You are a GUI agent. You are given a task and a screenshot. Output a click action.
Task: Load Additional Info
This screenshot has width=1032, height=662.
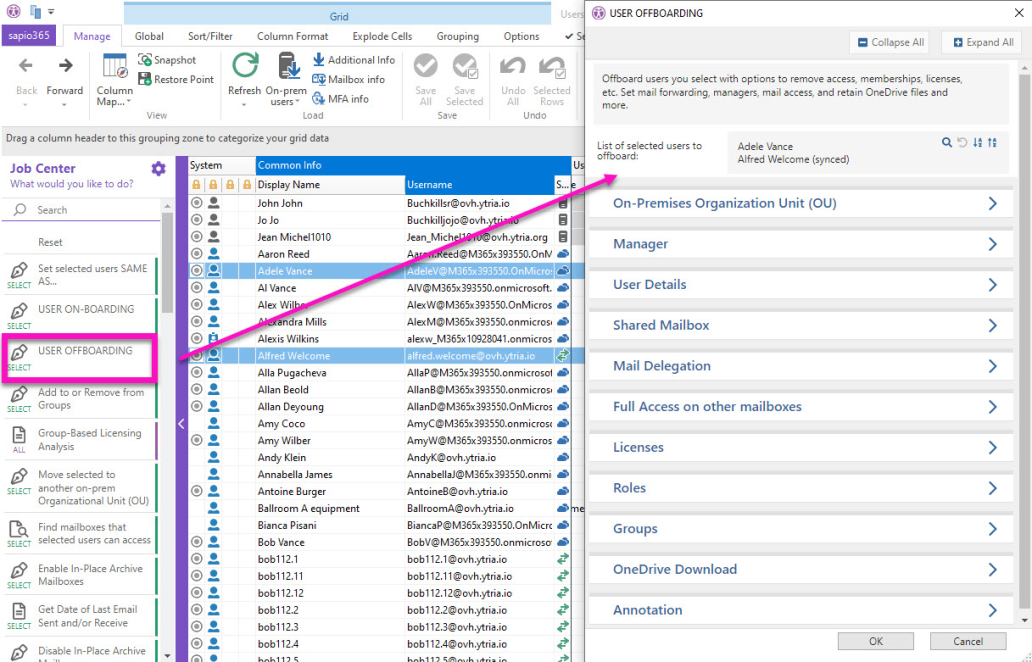click(353, 60)
